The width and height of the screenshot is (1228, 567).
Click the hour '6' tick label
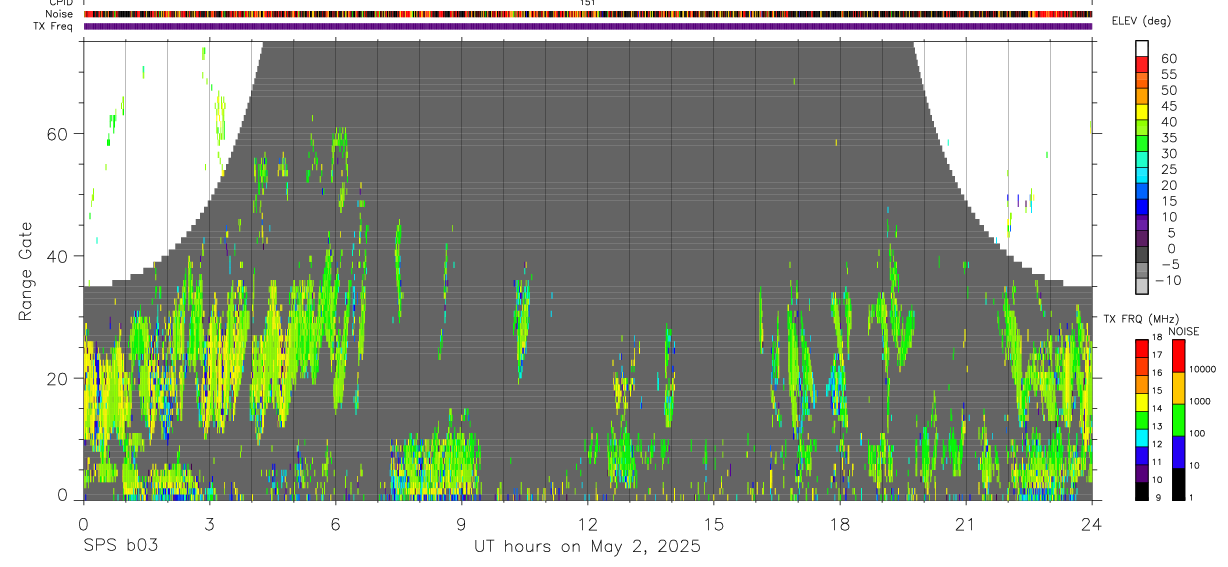point(335,524)
